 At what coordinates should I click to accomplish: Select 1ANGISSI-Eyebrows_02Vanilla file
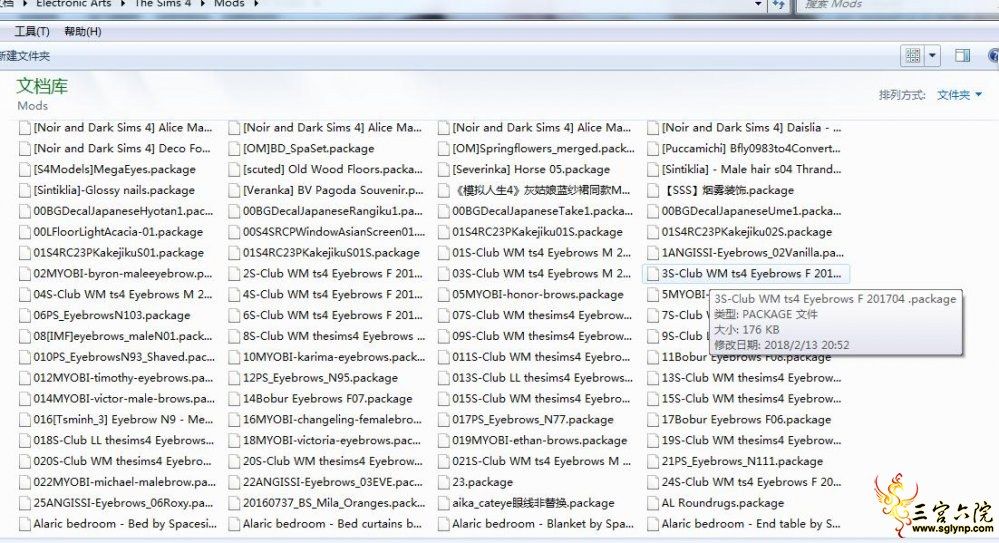[752, 253]
